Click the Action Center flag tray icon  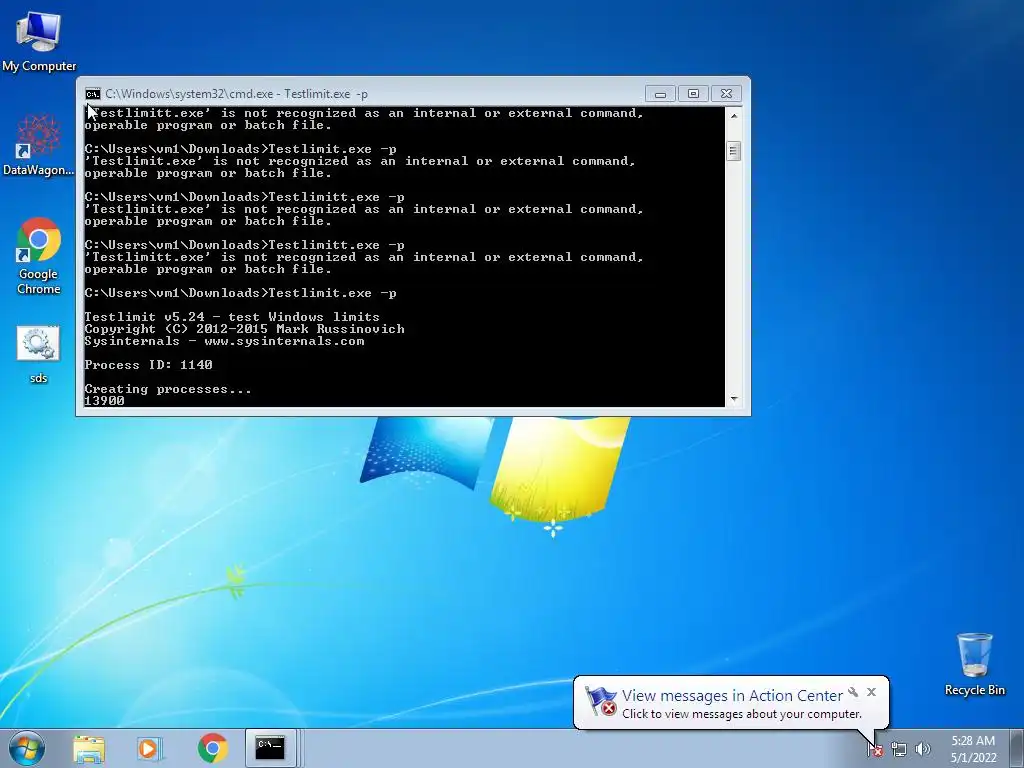tap(875, 749)
